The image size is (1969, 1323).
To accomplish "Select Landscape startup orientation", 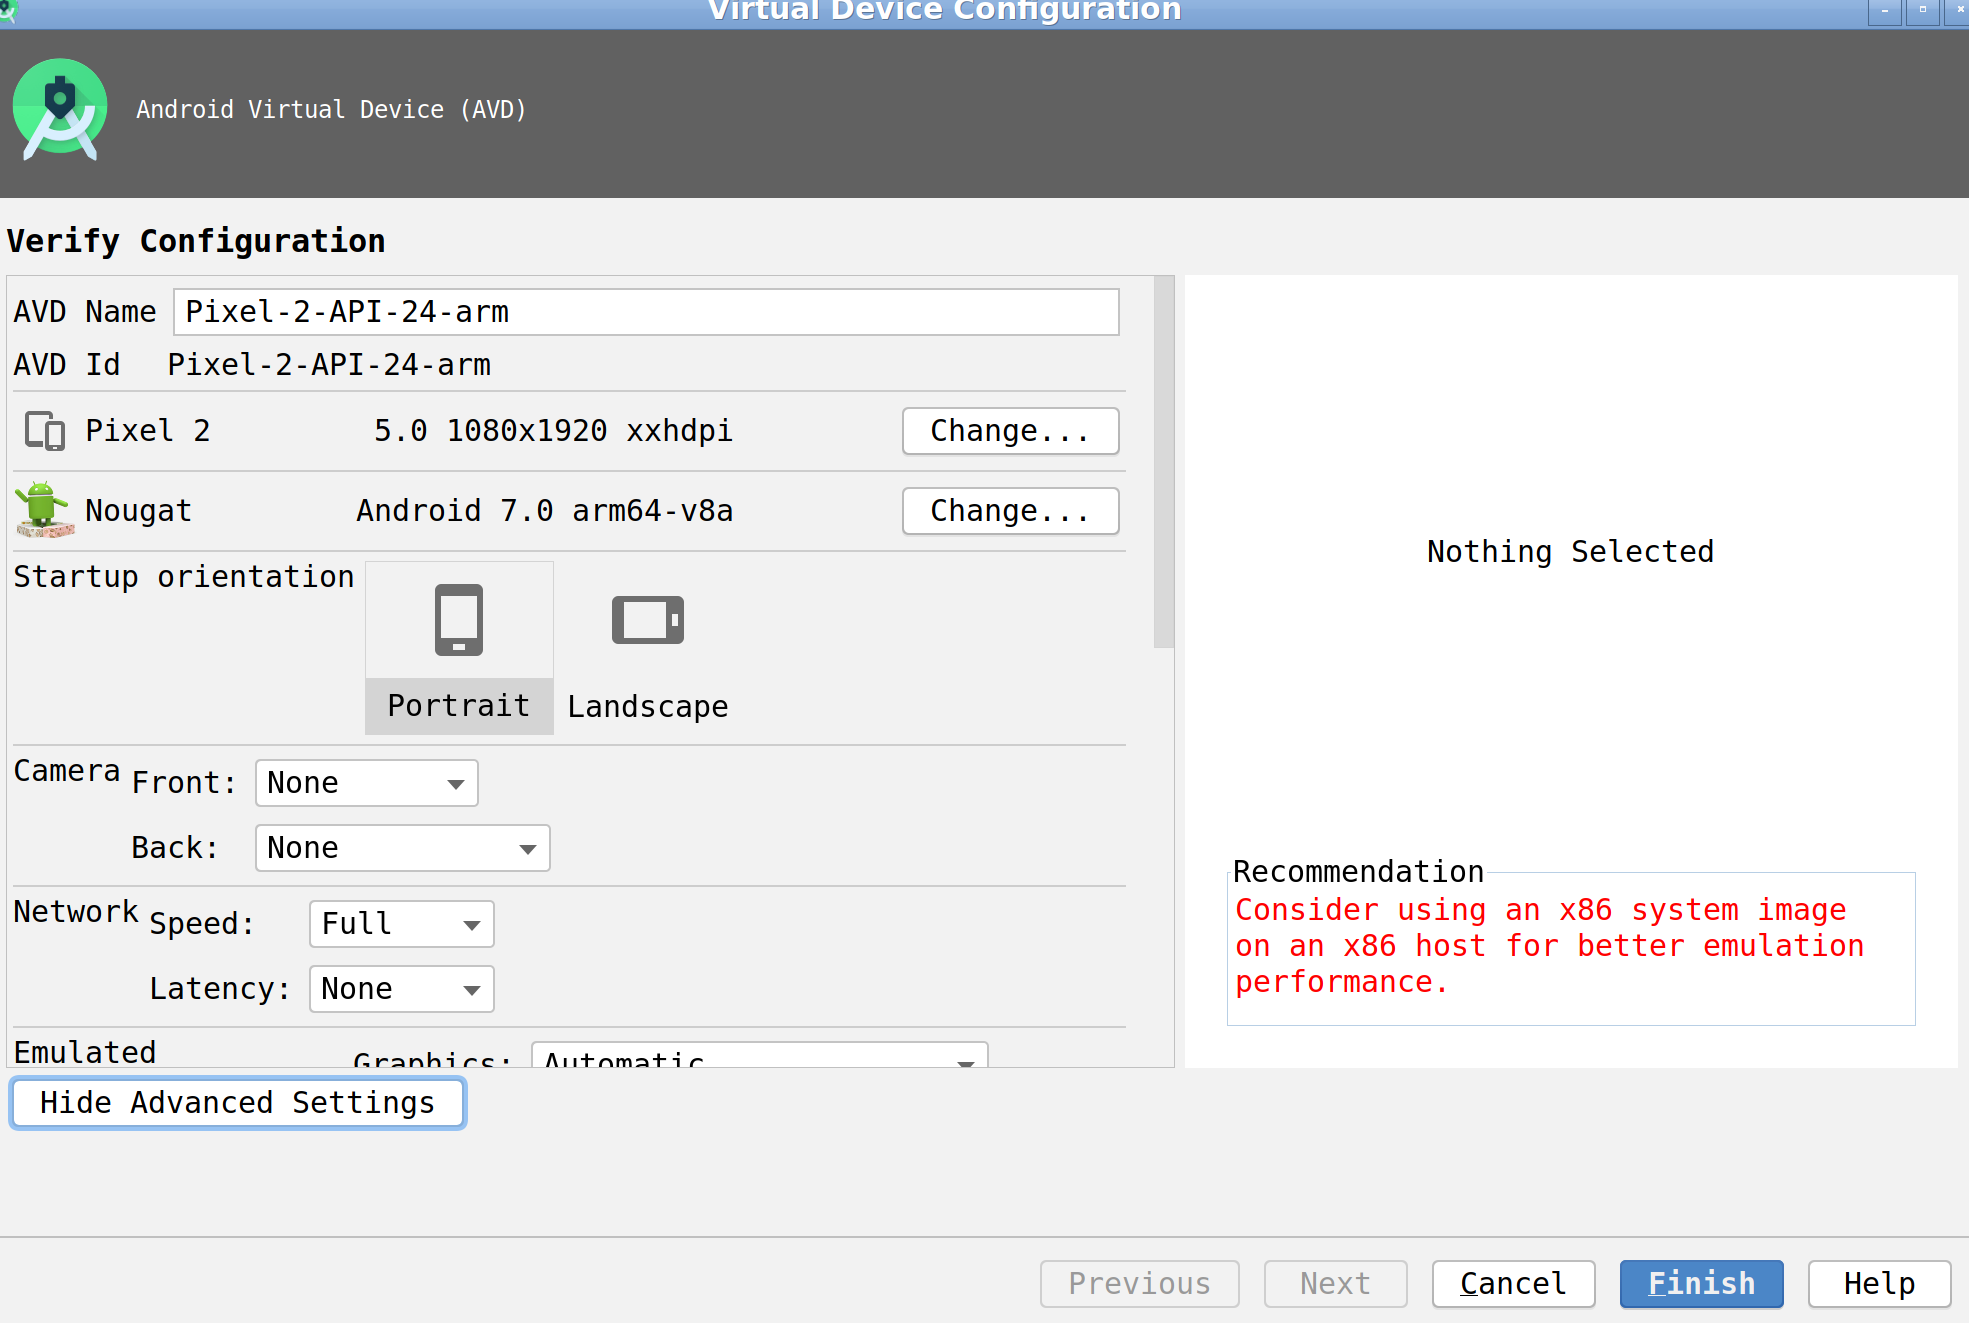I will tap(648, 648).
